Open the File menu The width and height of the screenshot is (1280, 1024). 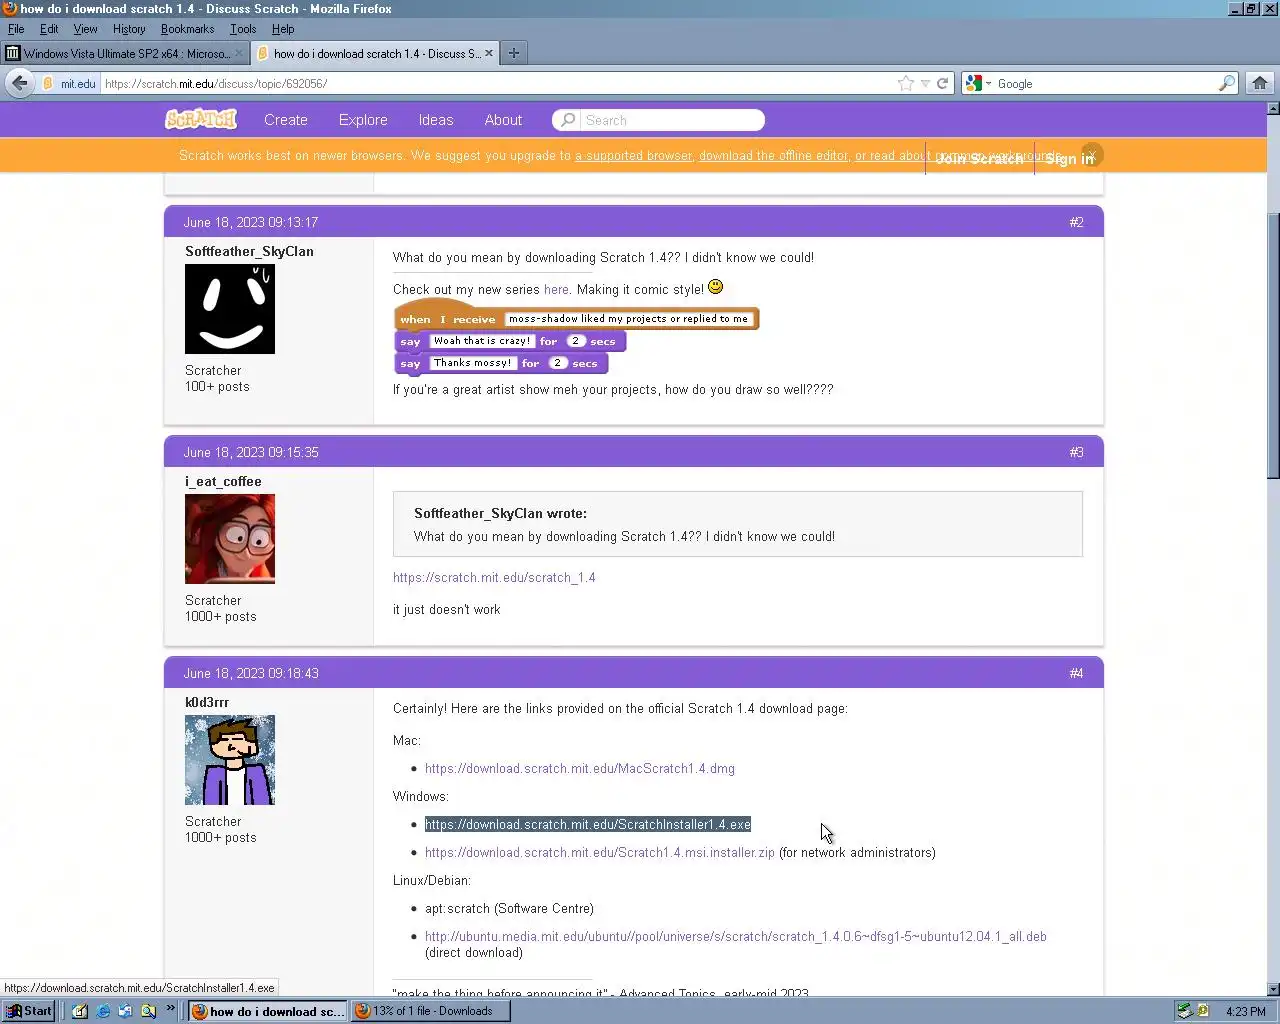coord(16,29)
